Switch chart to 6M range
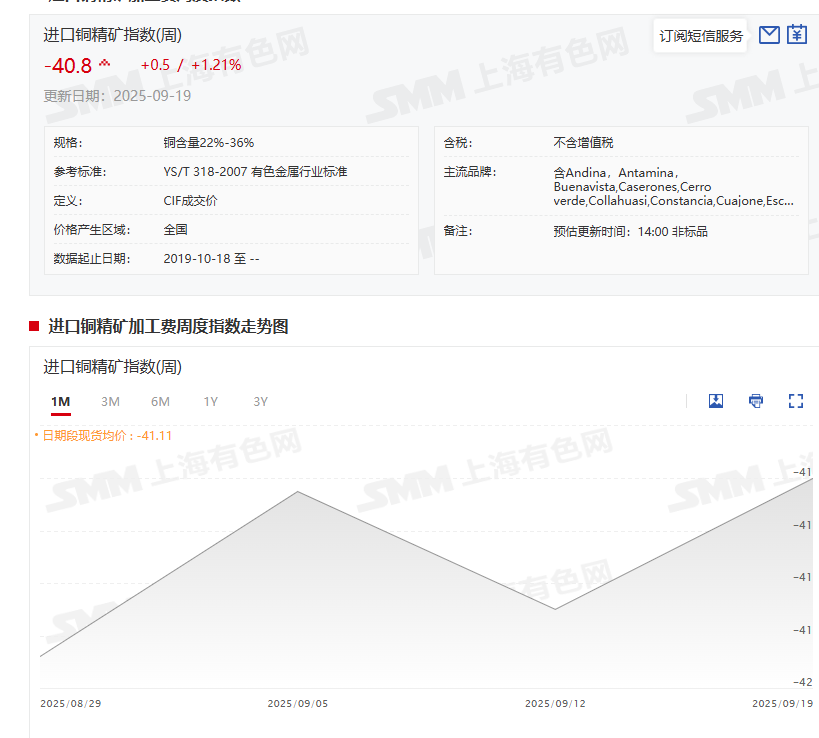Image resolution: width=819 pixels, height=738 pixels. tap(160, 402)
